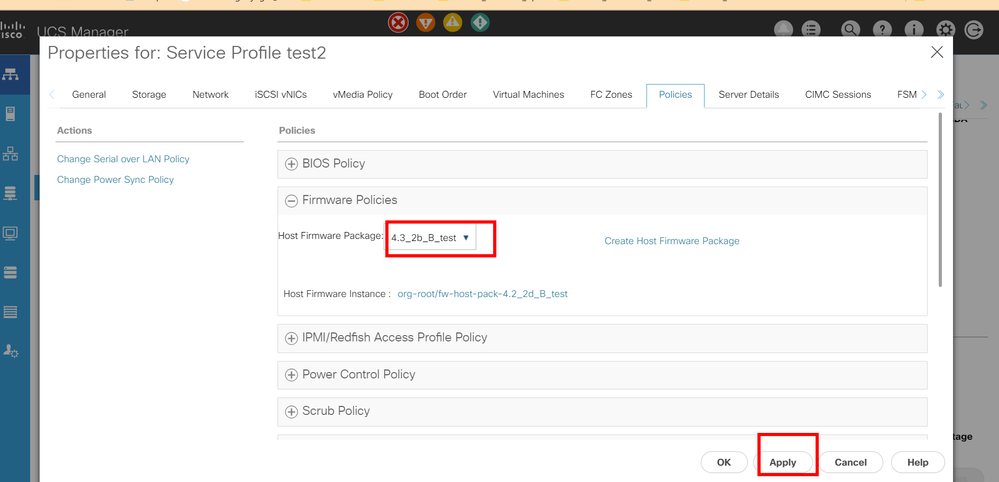Collapse the Firmware Policies section
Screen dimensions: 999x482
click(291, 201)
